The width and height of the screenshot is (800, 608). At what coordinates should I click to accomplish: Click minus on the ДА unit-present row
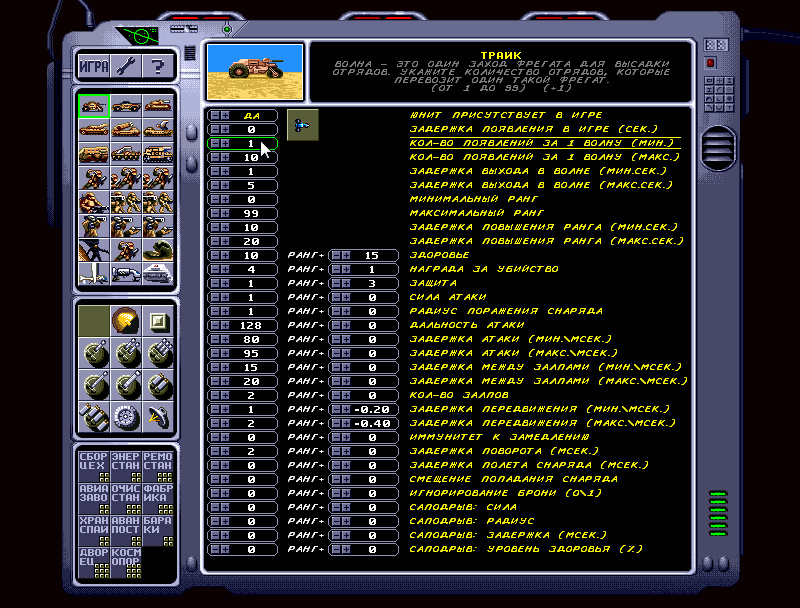(215, 115)
